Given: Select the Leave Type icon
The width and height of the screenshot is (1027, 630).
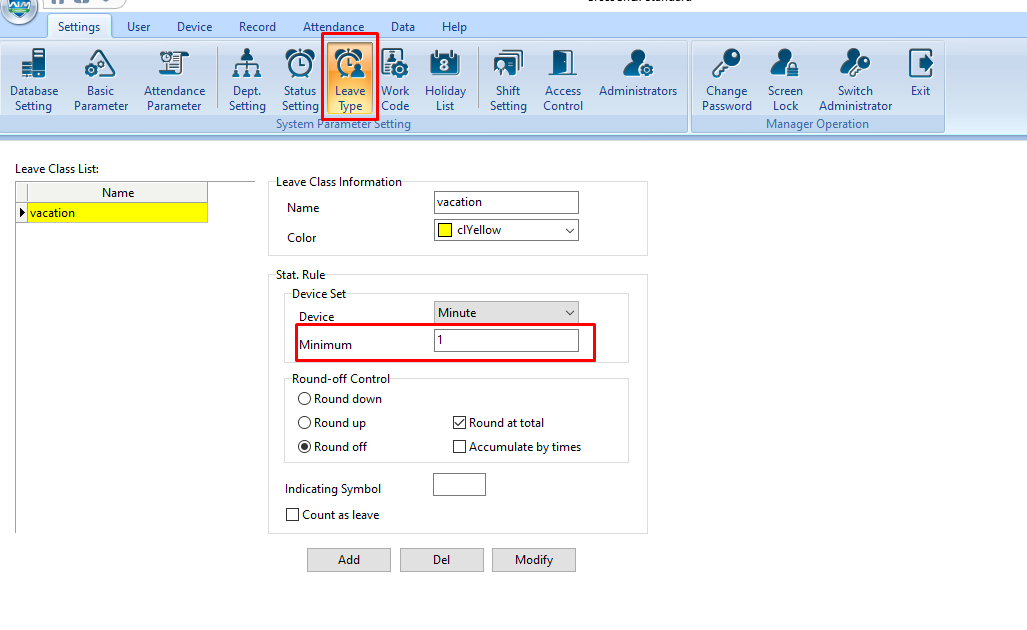Looking at the screenshot, I should click(350, 79).
